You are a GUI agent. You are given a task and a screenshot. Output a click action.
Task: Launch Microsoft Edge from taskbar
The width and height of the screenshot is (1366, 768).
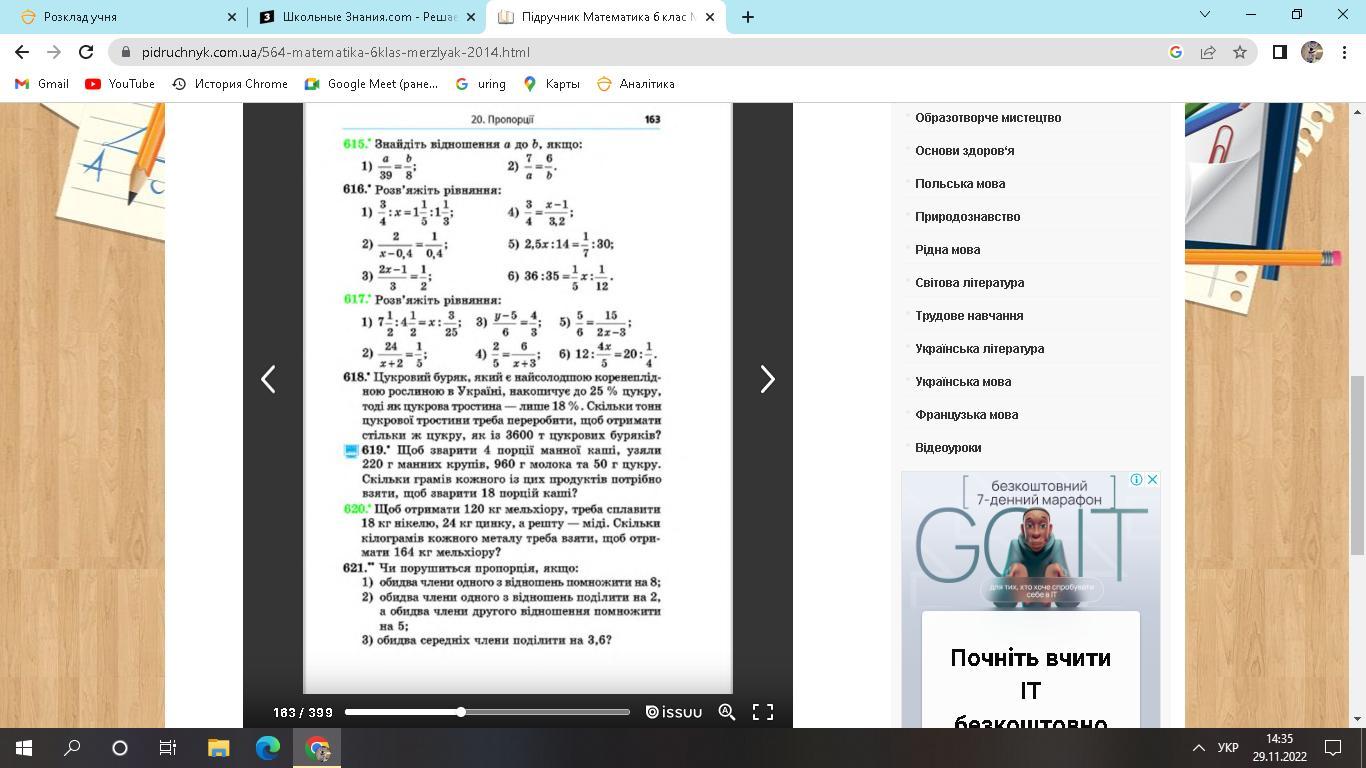tap(268, 748)
